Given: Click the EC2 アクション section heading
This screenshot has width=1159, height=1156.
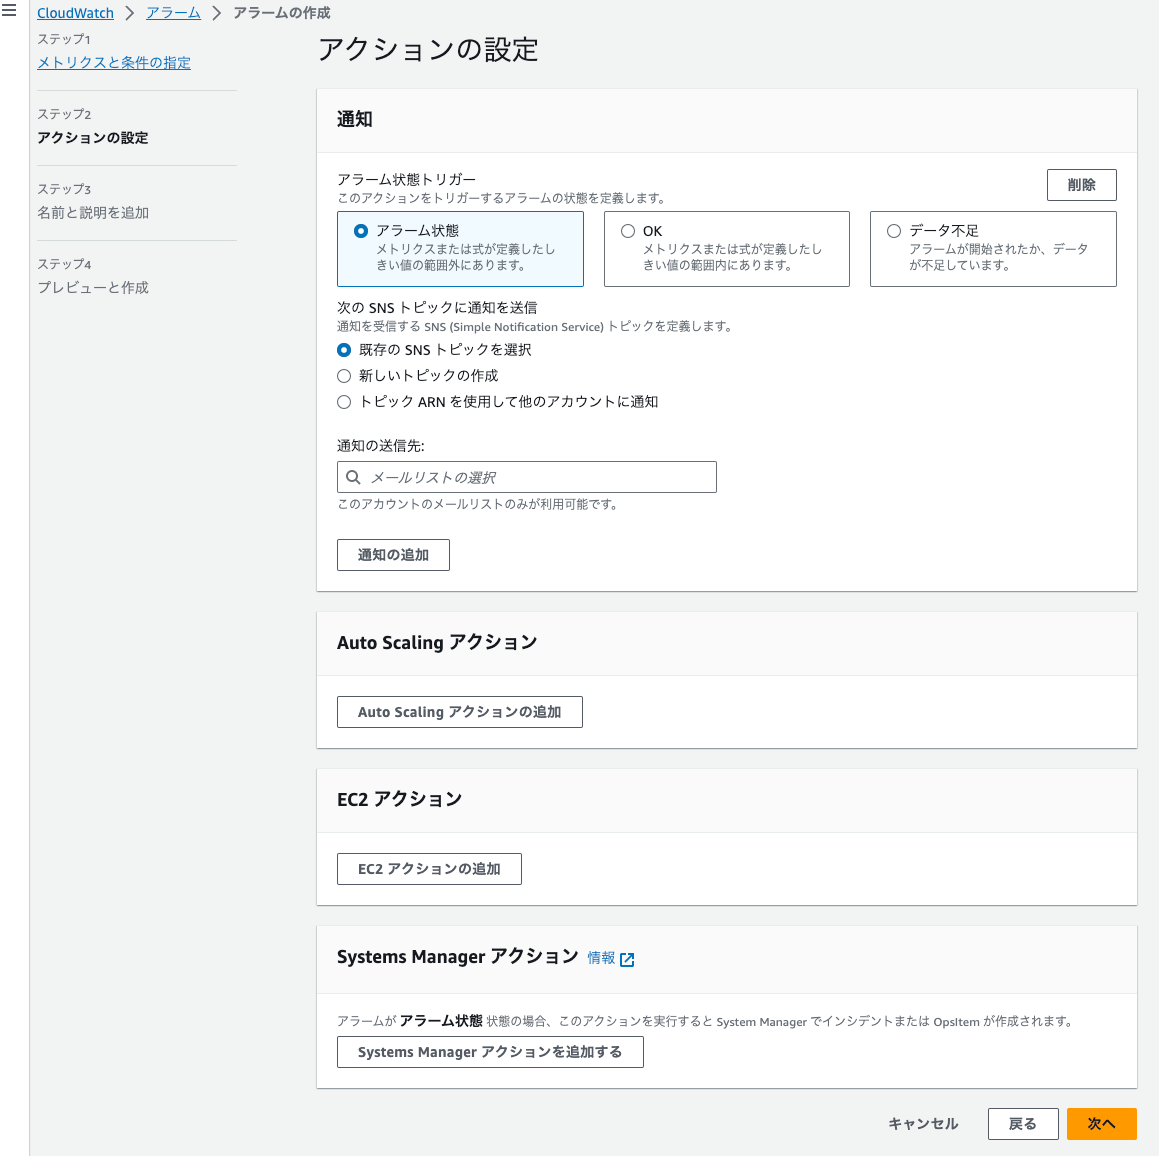Looking at the screenshot, I should point(399,799).
